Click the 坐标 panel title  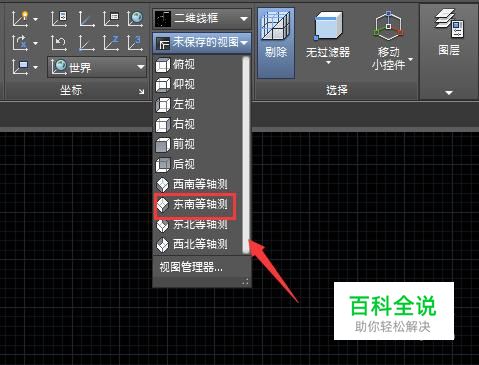click(70, 90)
